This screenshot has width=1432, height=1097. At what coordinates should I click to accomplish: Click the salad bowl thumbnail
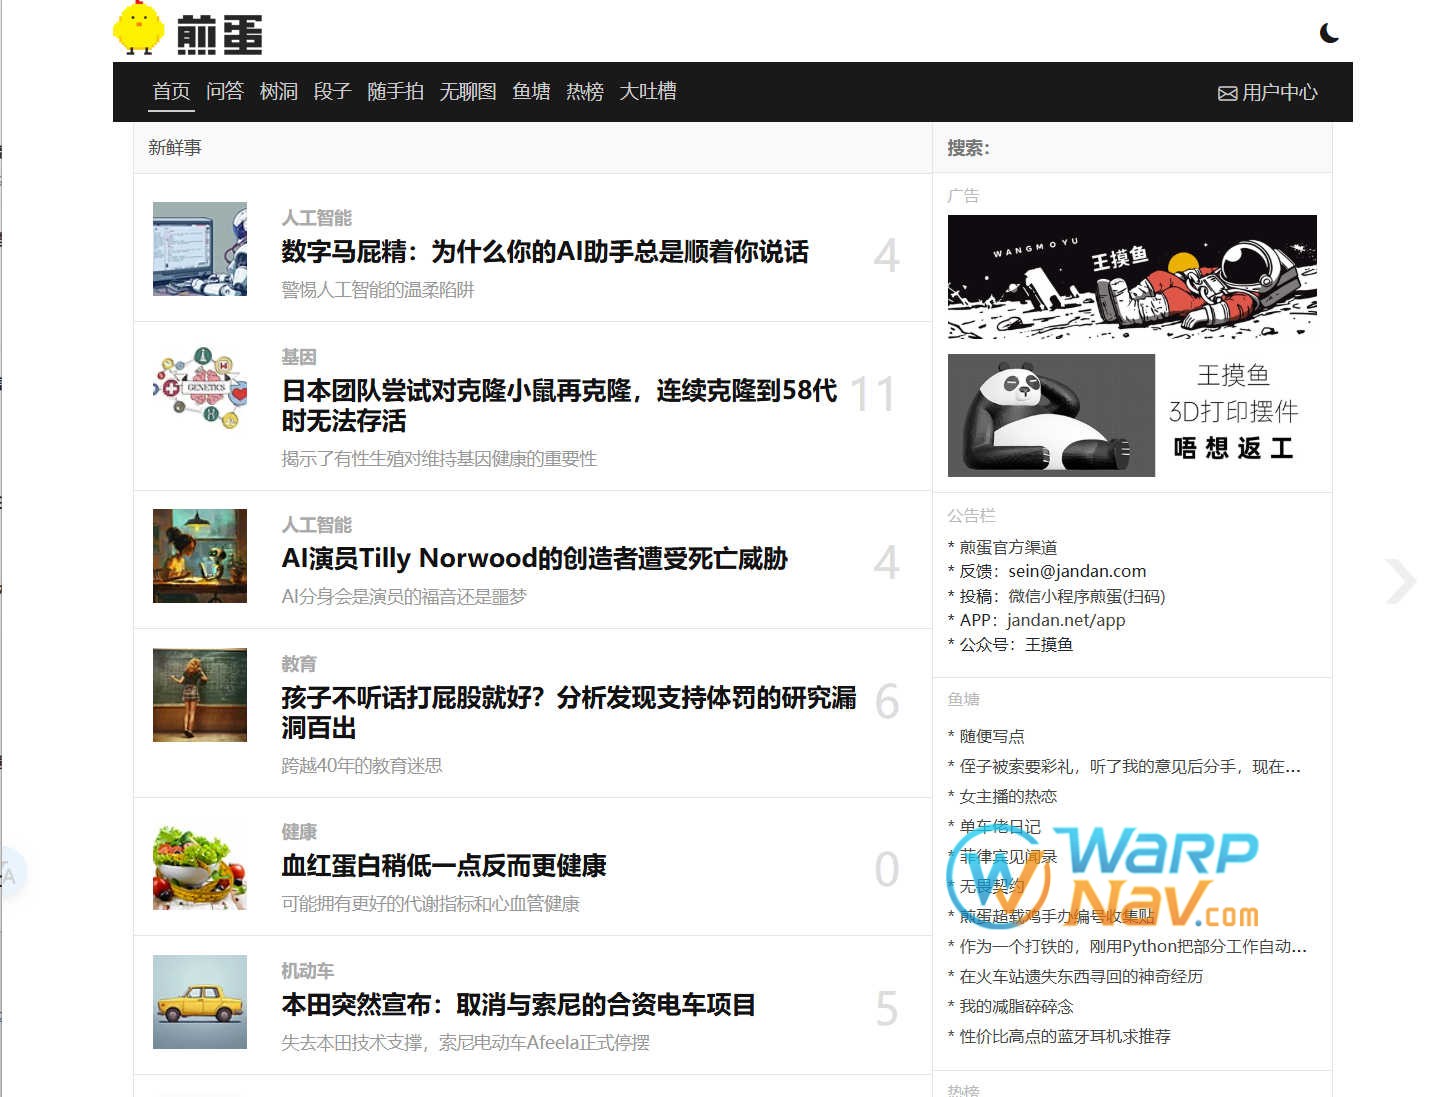click(200, 863)
